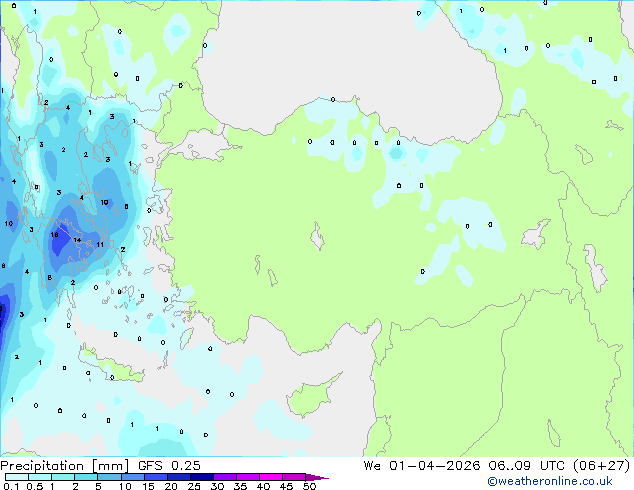Click the 25–30 mm dark navy legend swatch
The image size is (634, 490).
click(x=201, y=477)
